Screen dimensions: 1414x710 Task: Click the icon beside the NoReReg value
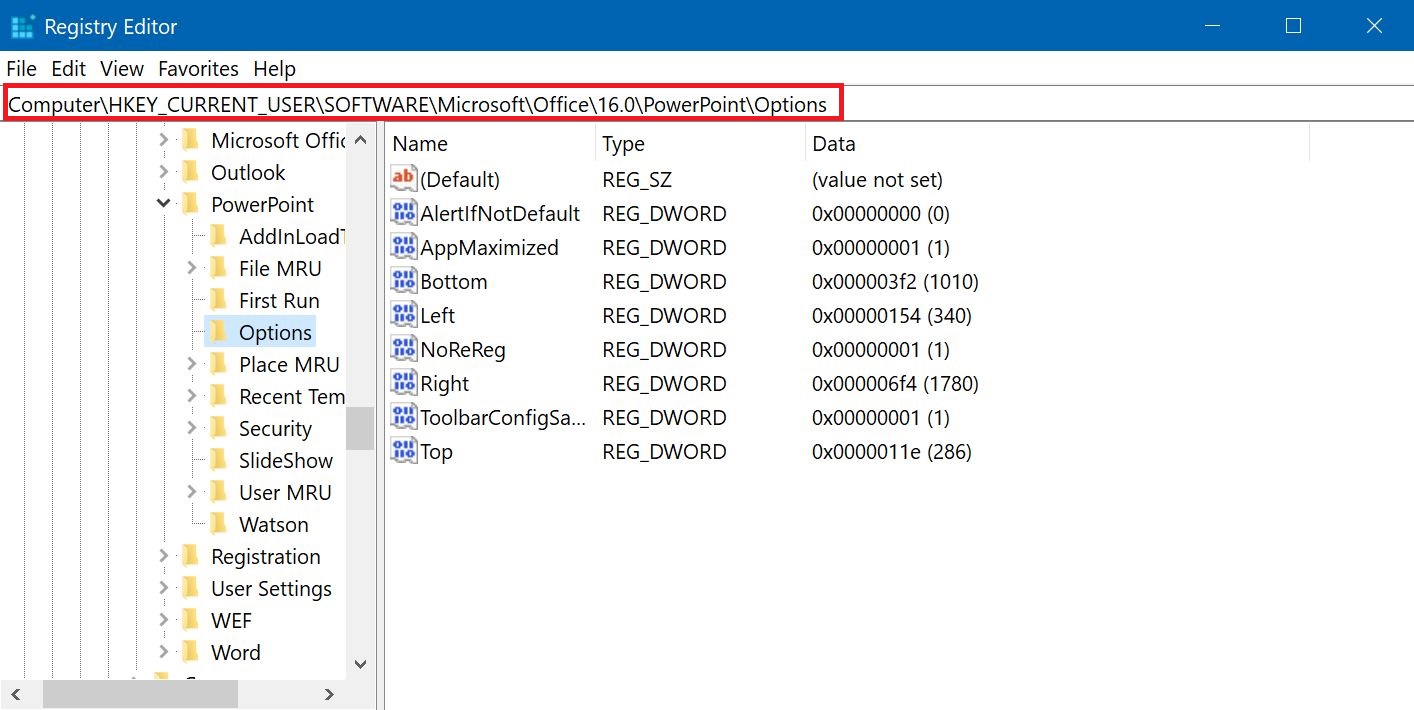pos(403,349)
